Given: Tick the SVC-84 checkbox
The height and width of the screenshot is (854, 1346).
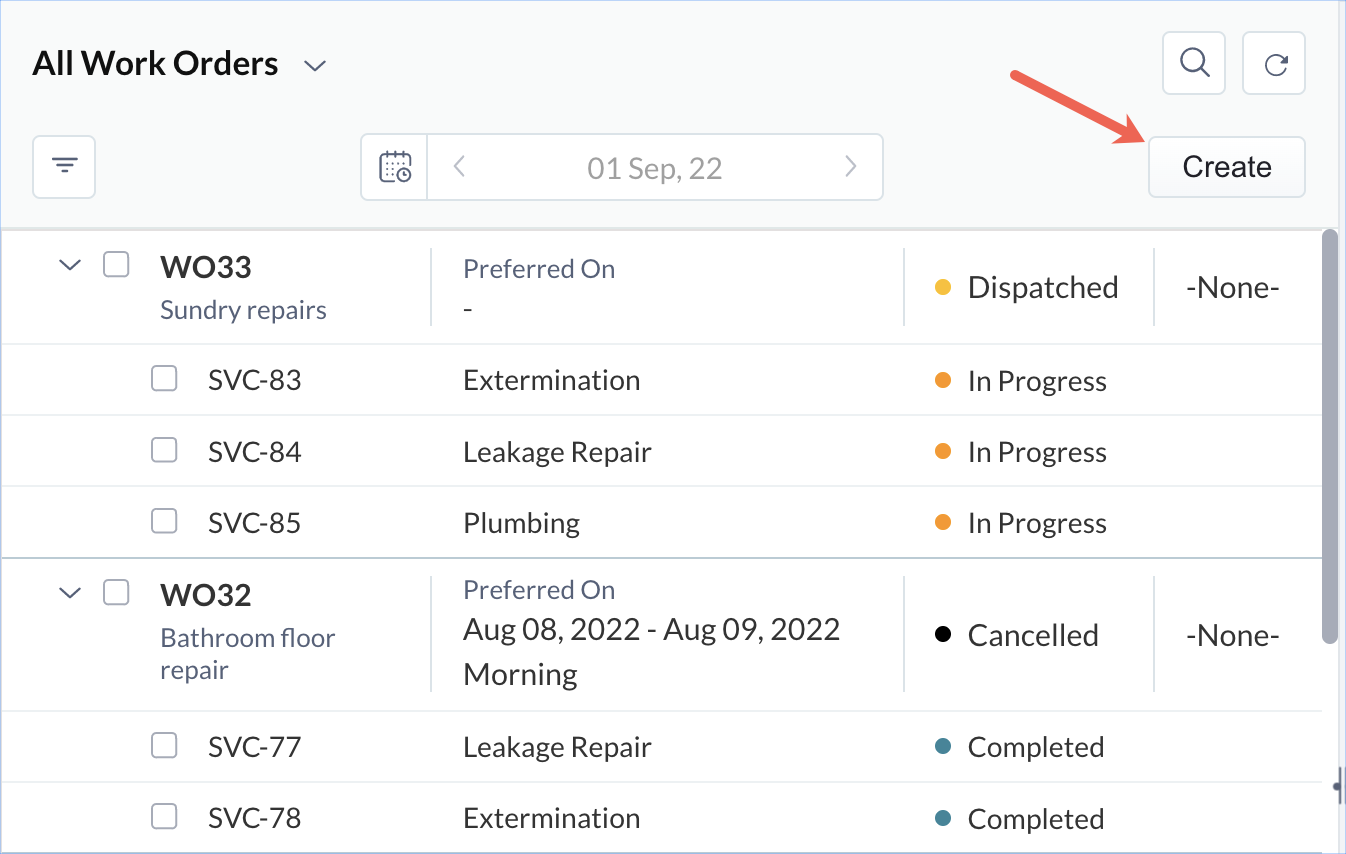Looking at the screenshot, I should (x=164, y=451).
